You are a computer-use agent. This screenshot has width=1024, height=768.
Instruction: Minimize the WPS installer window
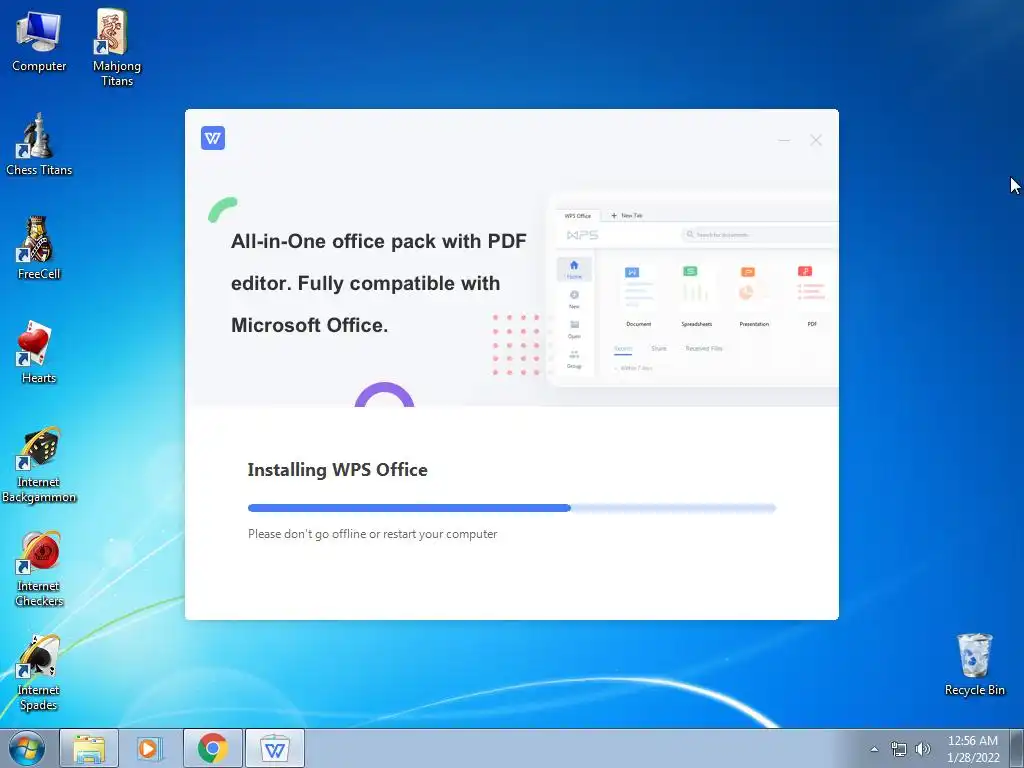pos(784,140)
